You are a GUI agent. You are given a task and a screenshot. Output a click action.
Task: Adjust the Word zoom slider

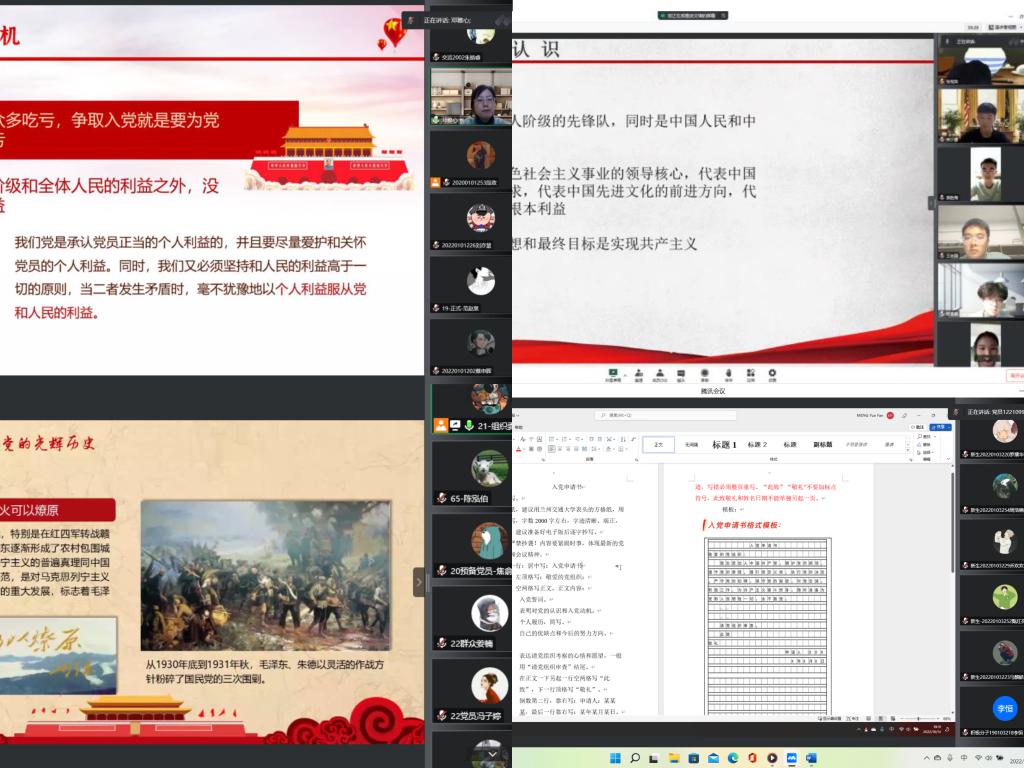918,718
